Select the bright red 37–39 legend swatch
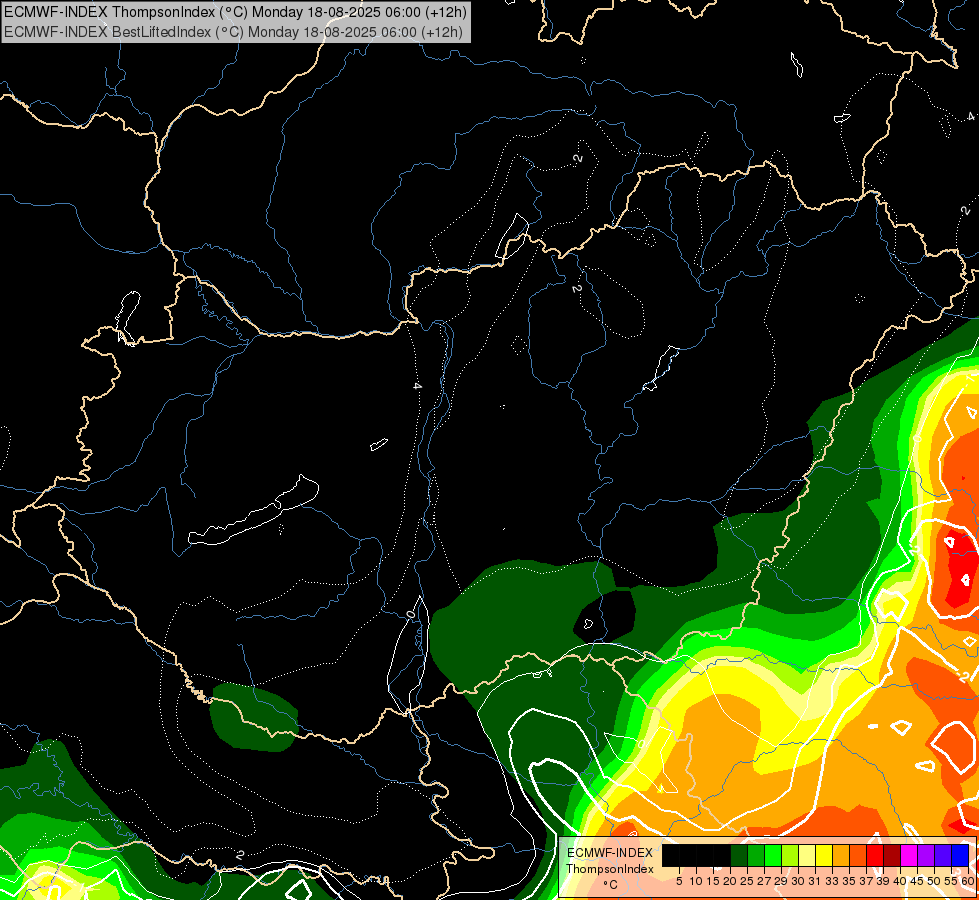 (x=875, y=855)
